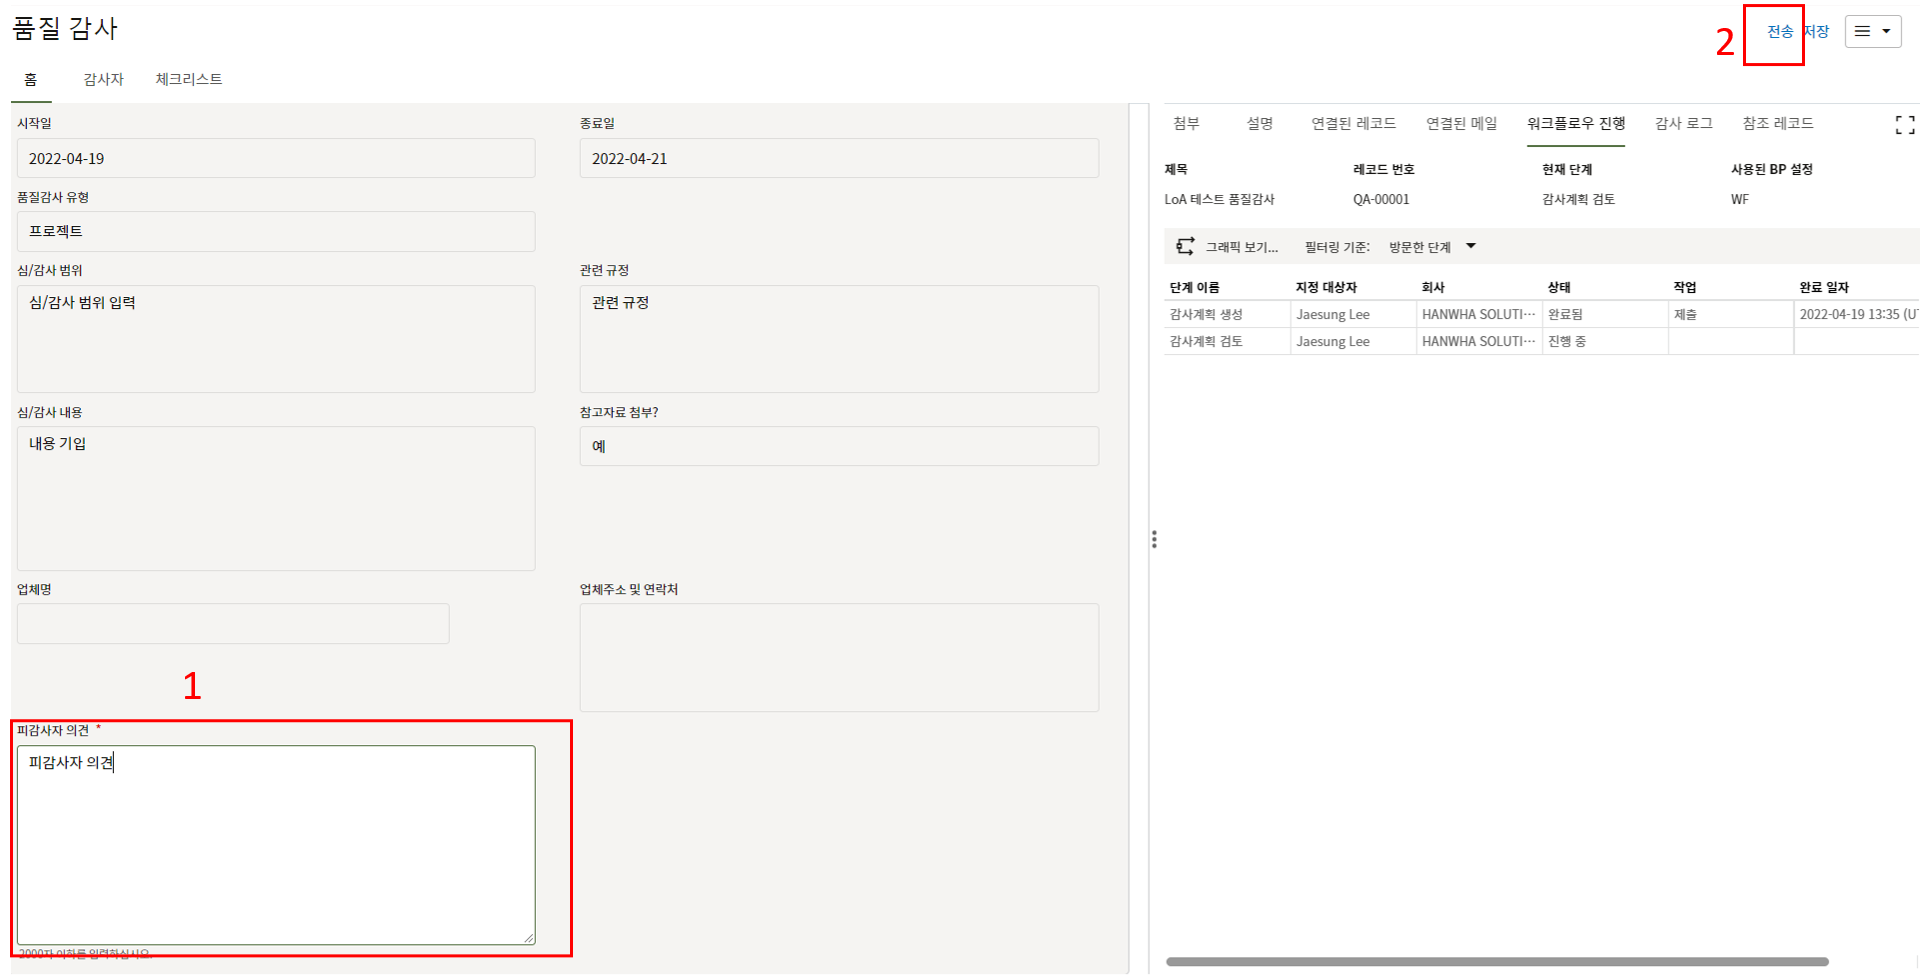Click the 업체명 input field

[x=233, y=624]
